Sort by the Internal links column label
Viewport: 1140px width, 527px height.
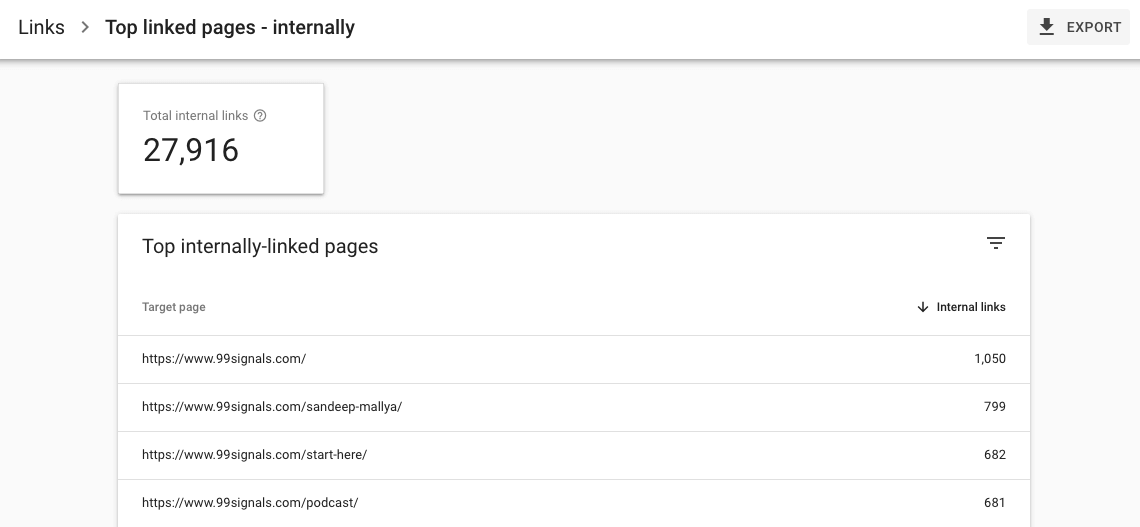pos(971,307)
